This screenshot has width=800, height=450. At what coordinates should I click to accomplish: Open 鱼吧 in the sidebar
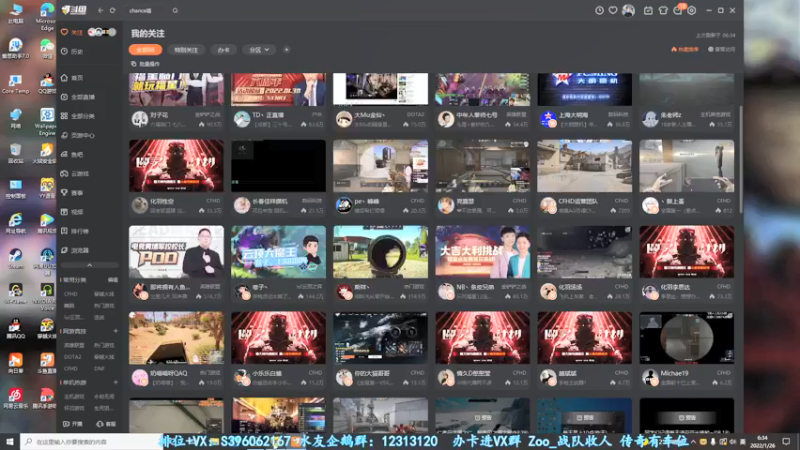(x=72, y=155)
